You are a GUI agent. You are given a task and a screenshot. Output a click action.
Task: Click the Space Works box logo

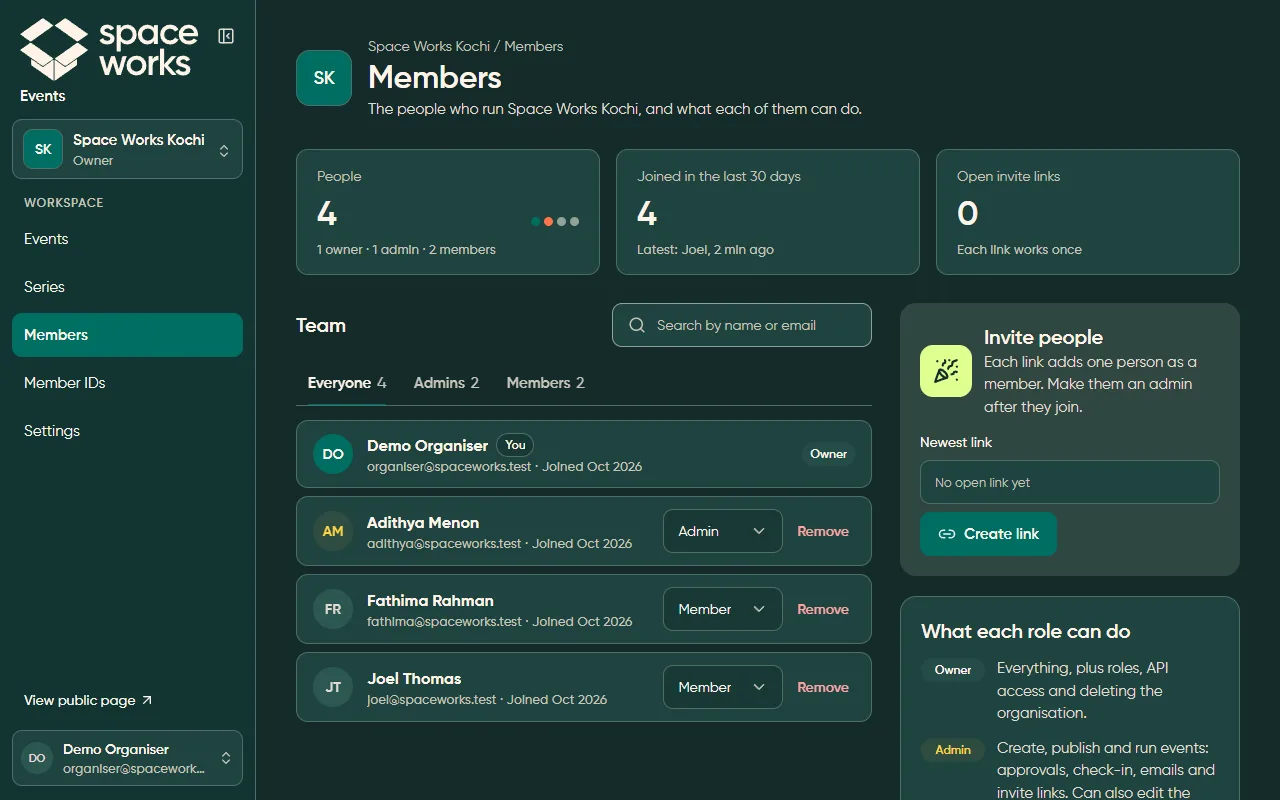click(x=55, y=48)
